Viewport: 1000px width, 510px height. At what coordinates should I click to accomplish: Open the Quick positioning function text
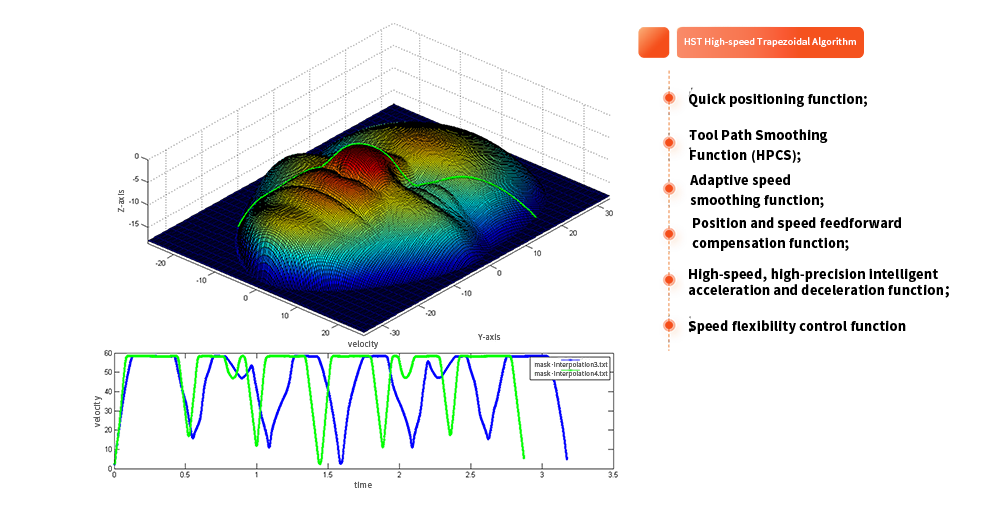778,100
